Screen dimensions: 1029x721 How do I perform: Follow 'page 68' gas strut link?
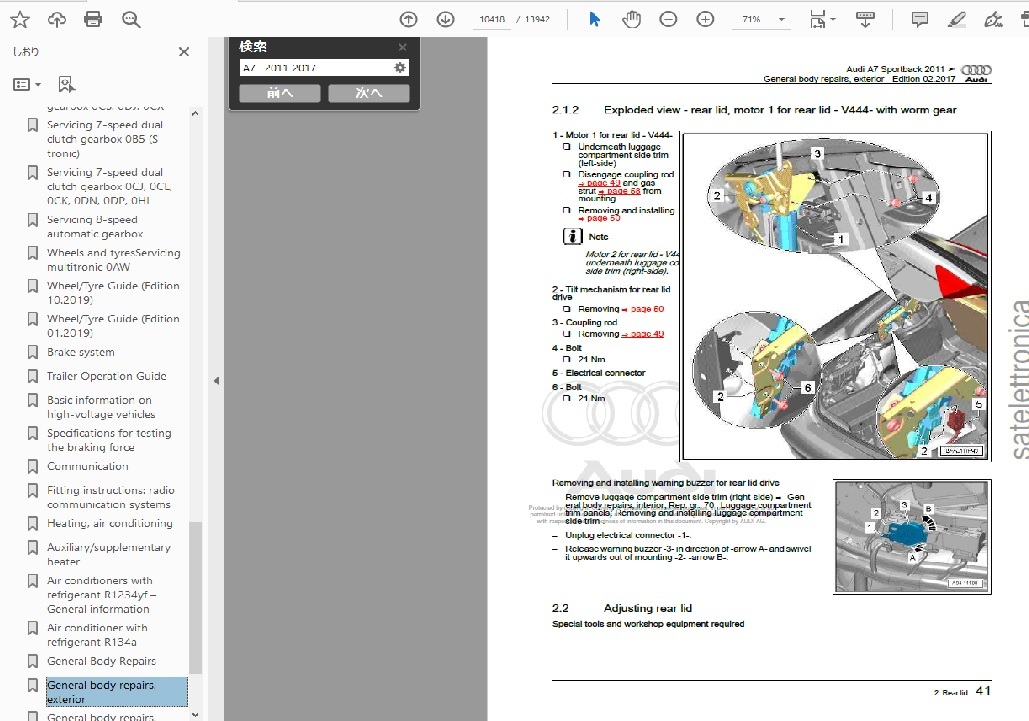click(x=619, y=191)
